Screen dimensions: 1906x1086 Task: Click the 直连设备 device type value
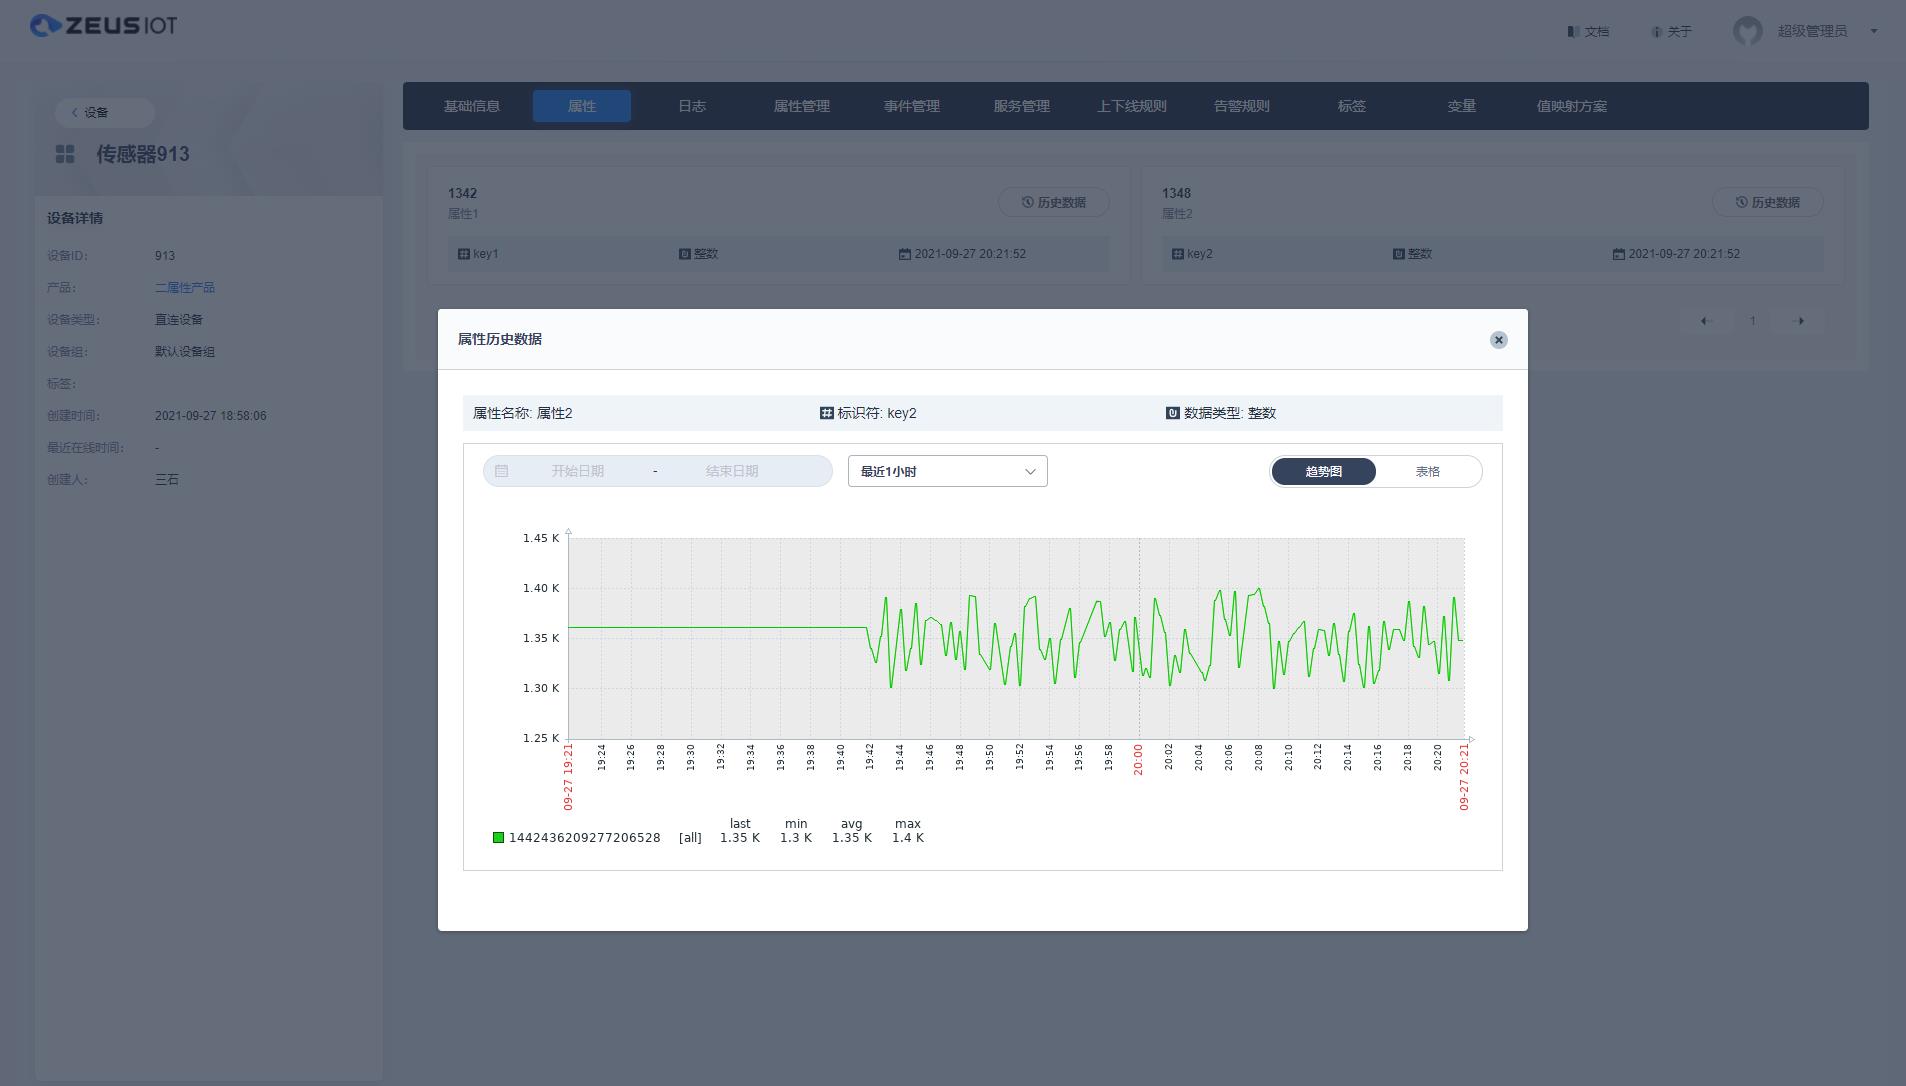pos(179,320)
